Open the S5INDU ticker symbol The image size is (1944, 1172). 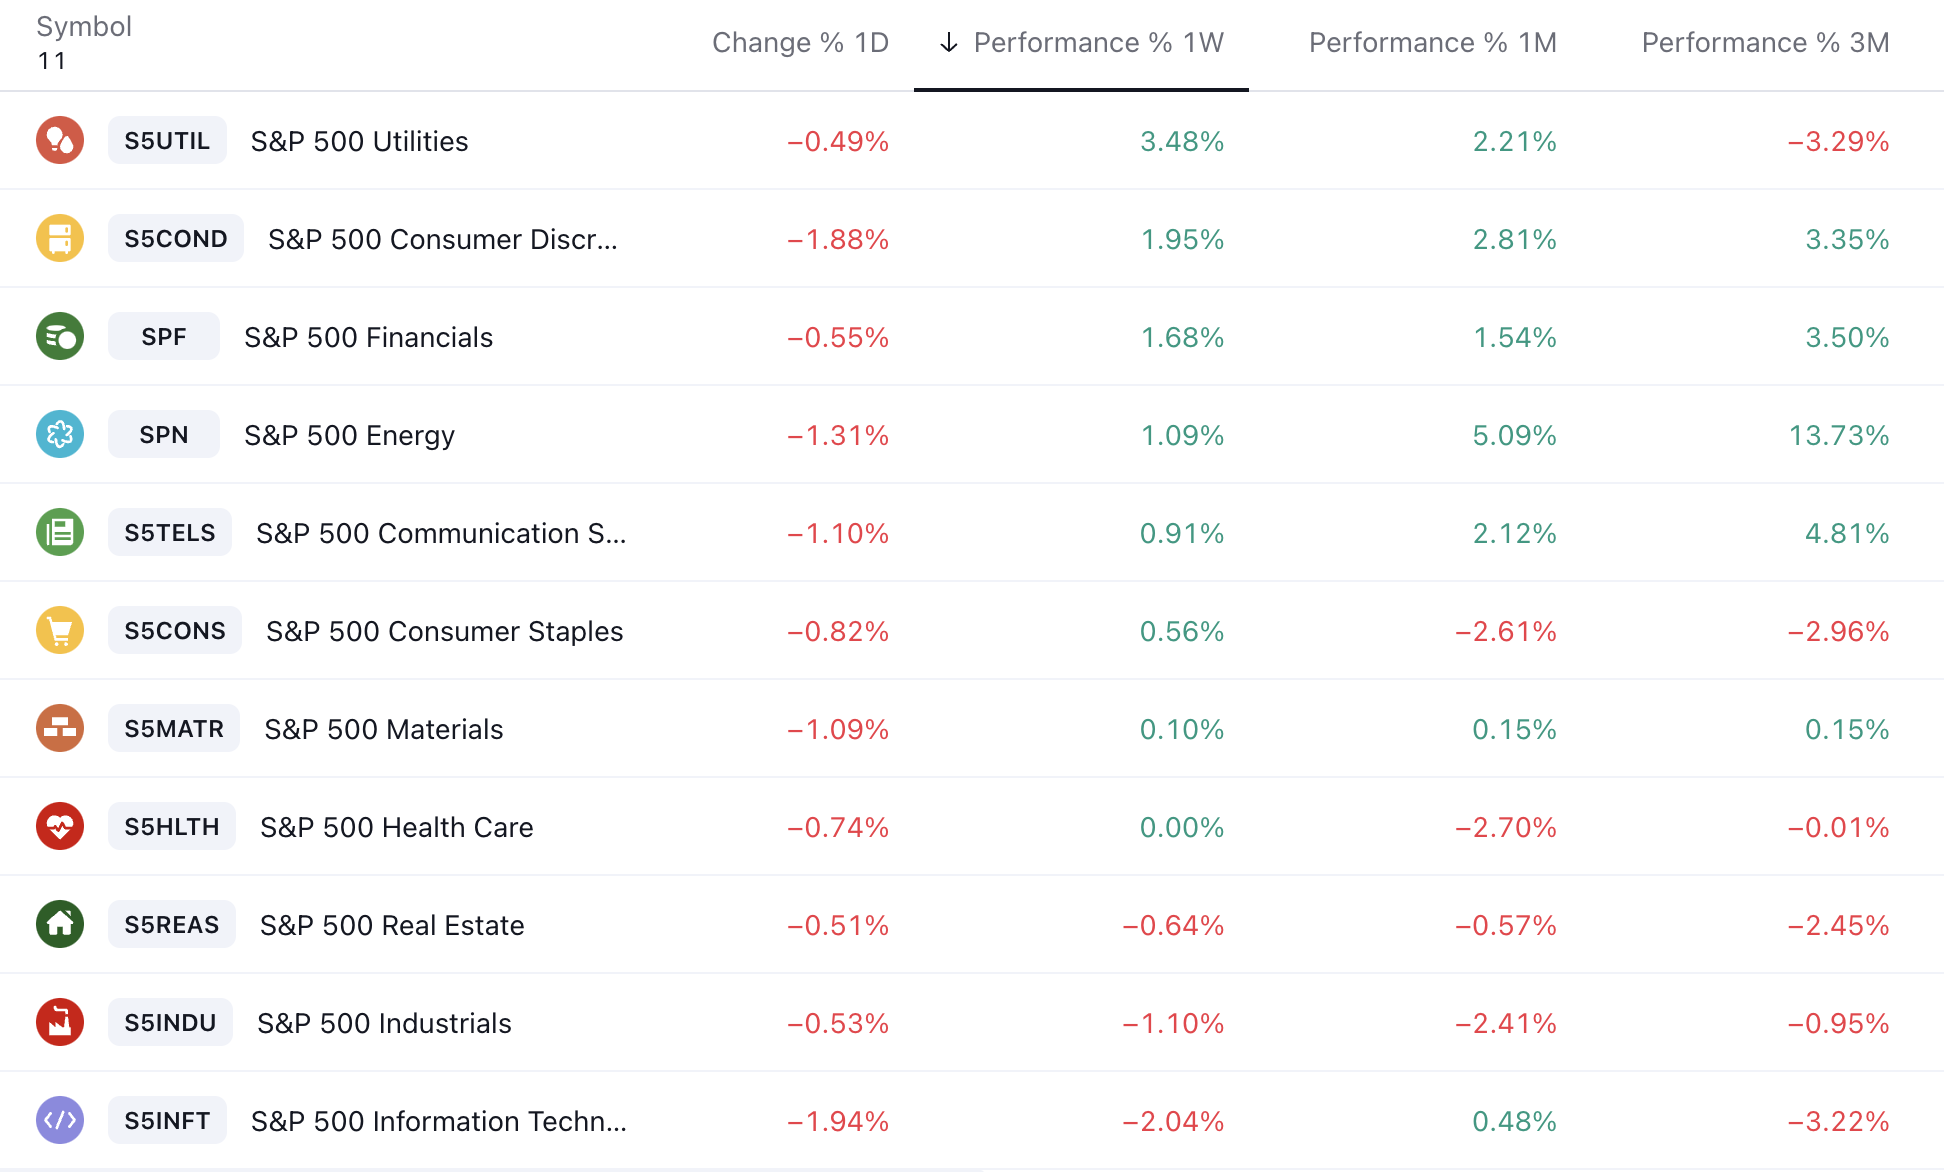tap(170, 1023)
